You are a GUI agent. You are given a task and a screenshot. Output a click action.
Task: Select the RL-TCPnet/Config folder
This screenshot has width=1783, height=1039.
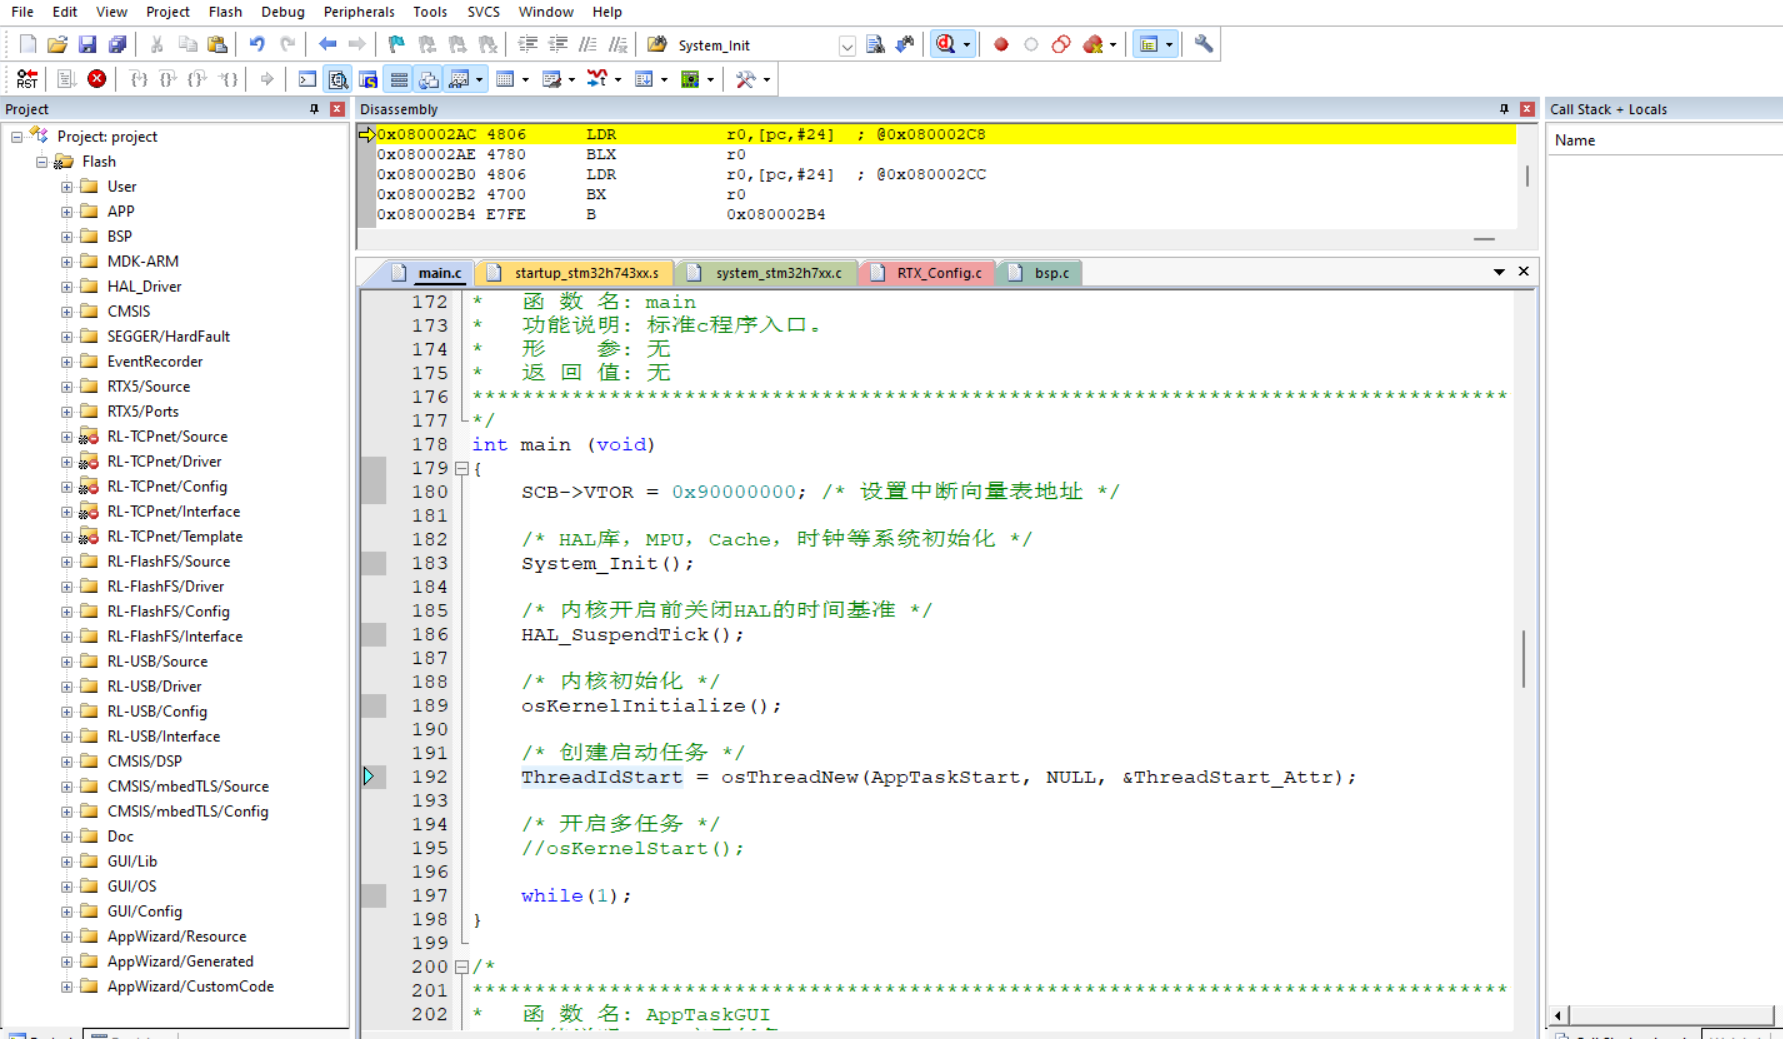[167, 487]
